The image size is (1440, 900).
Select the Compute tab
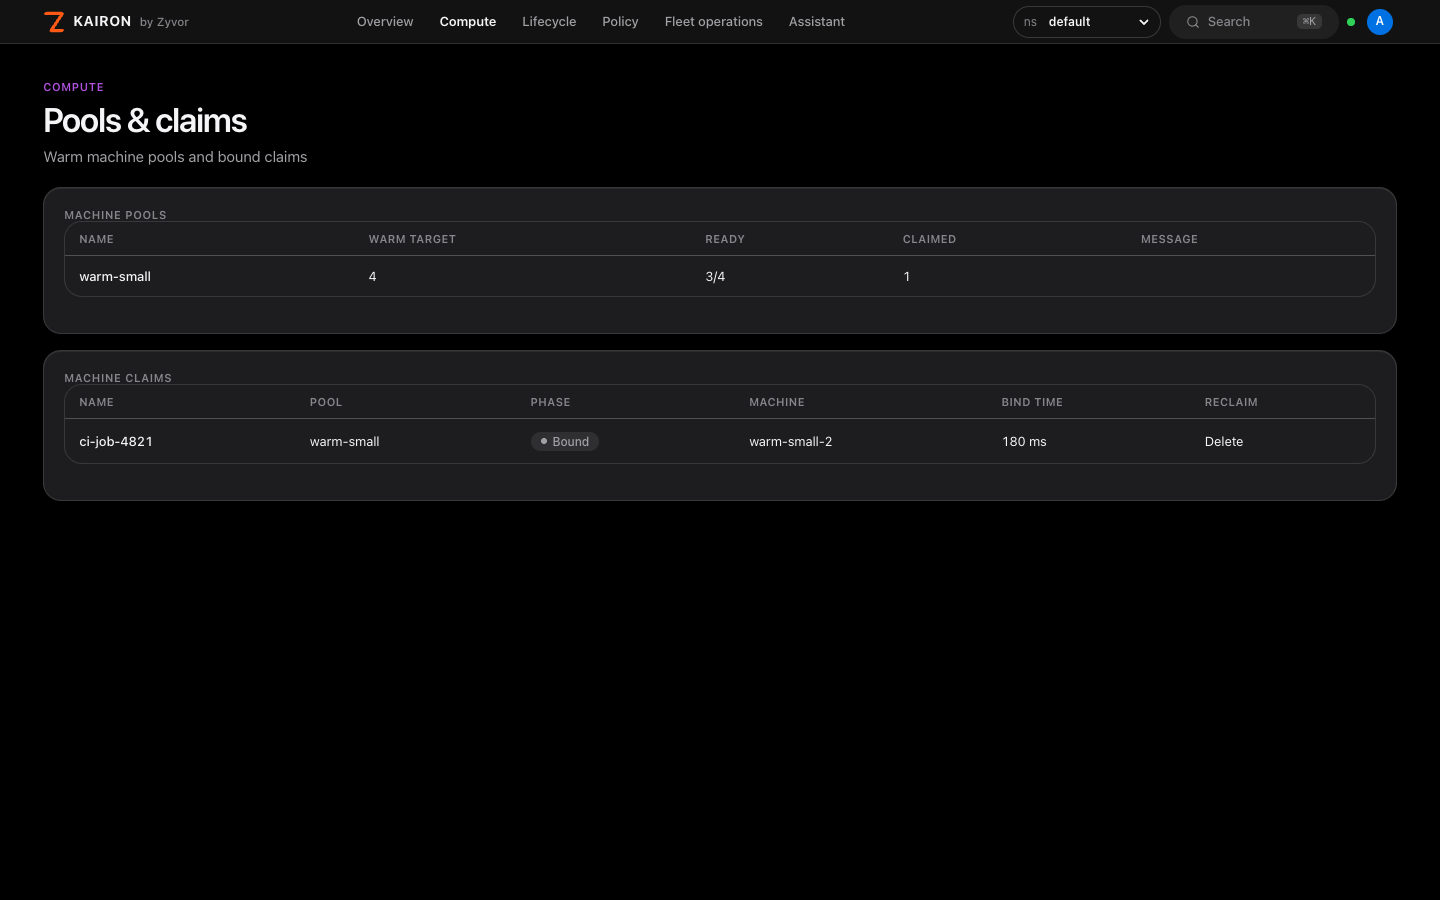[468, 22]
